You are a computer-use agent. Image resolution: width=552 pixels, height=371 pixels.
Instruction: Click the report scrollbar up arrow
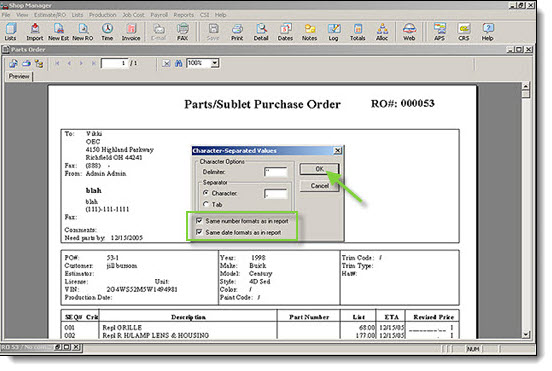click(x=526, y=86)
